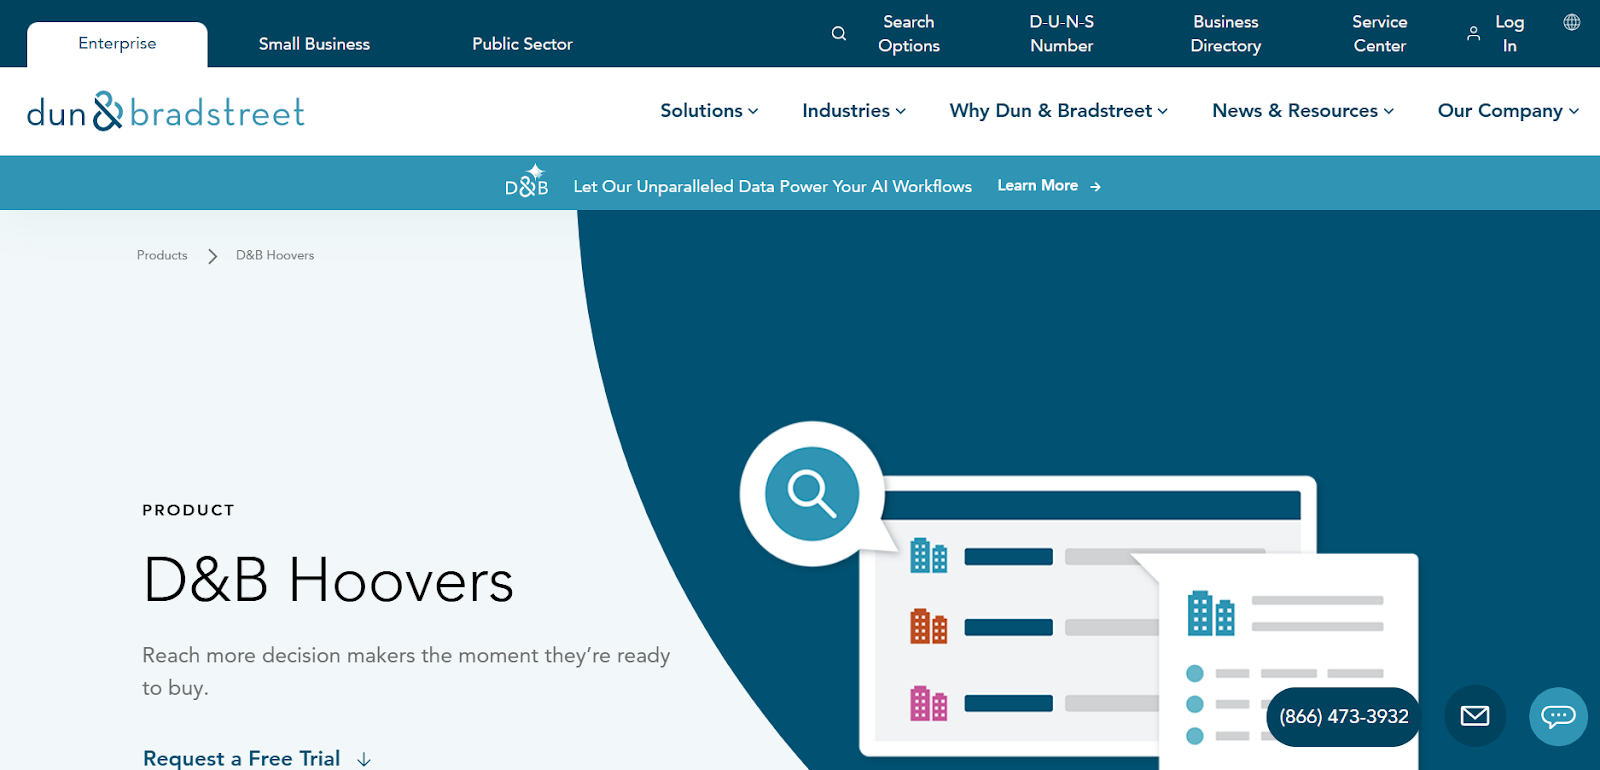Switch to the Public Sector tab
Screen dimensions: 1600x770
click(522, 44)
